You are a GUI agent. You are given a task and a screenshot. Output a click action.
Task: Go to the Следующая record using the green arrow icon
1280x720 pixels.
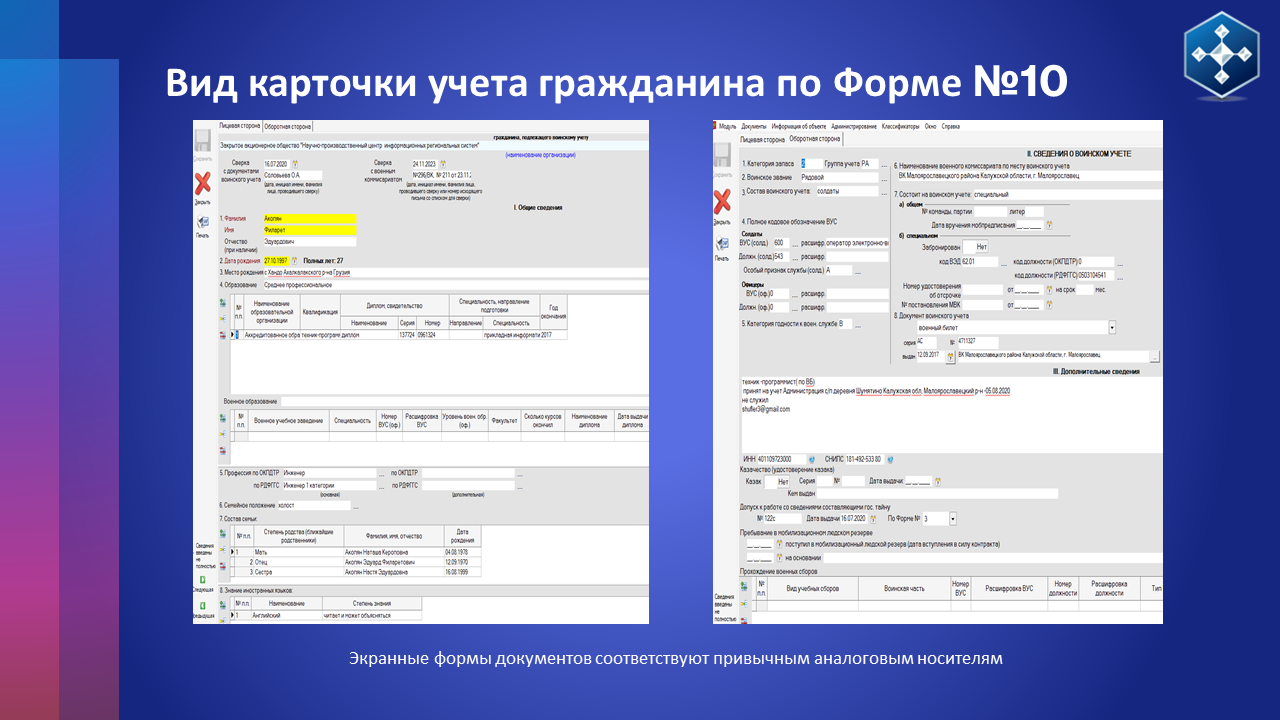(x=202, y=580)
